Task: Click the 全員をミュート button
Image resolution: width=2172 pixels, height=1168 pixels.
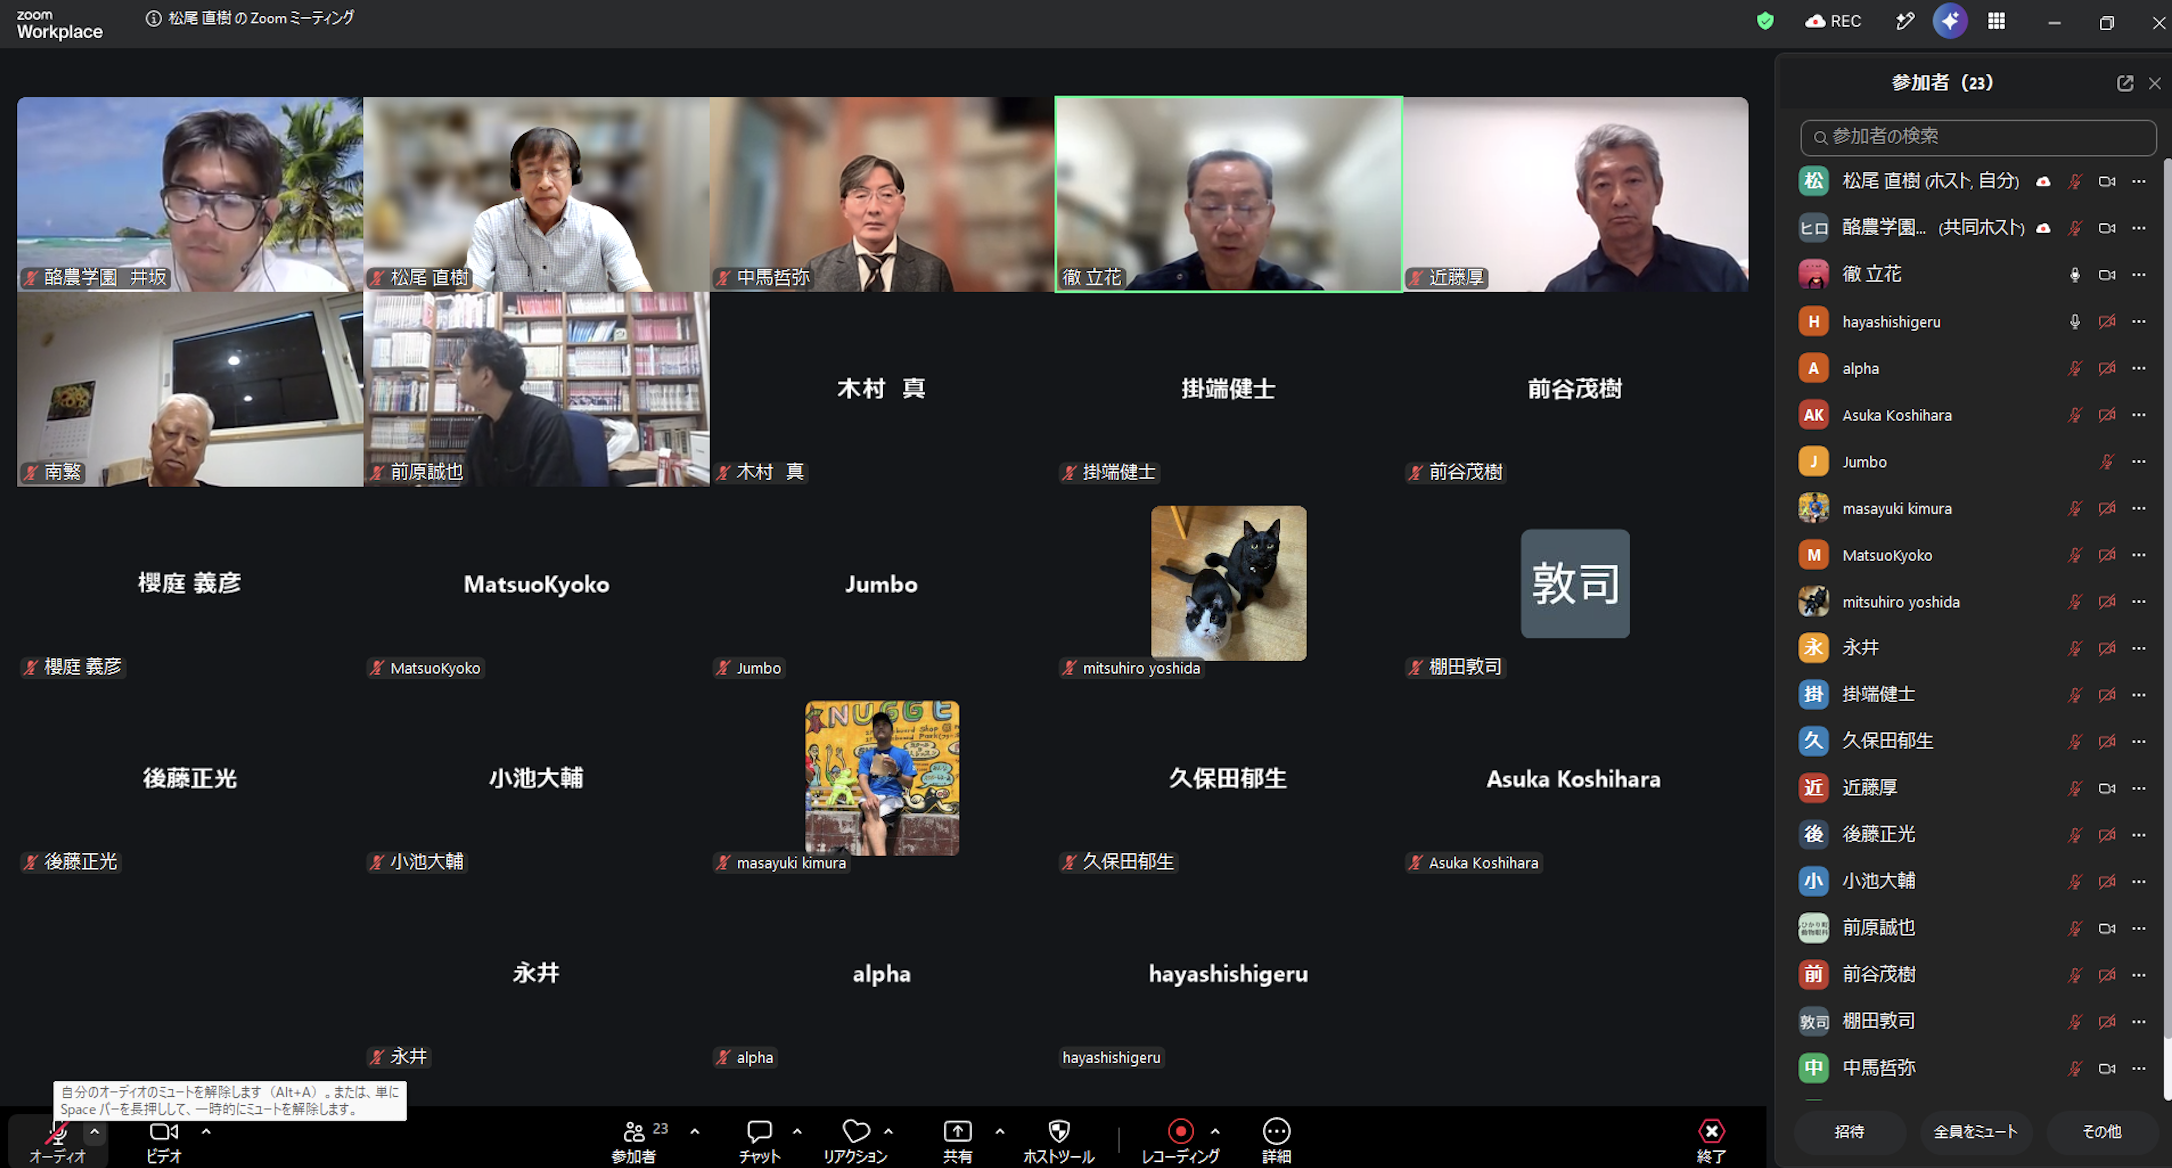Action: tap(1975, 1132)
